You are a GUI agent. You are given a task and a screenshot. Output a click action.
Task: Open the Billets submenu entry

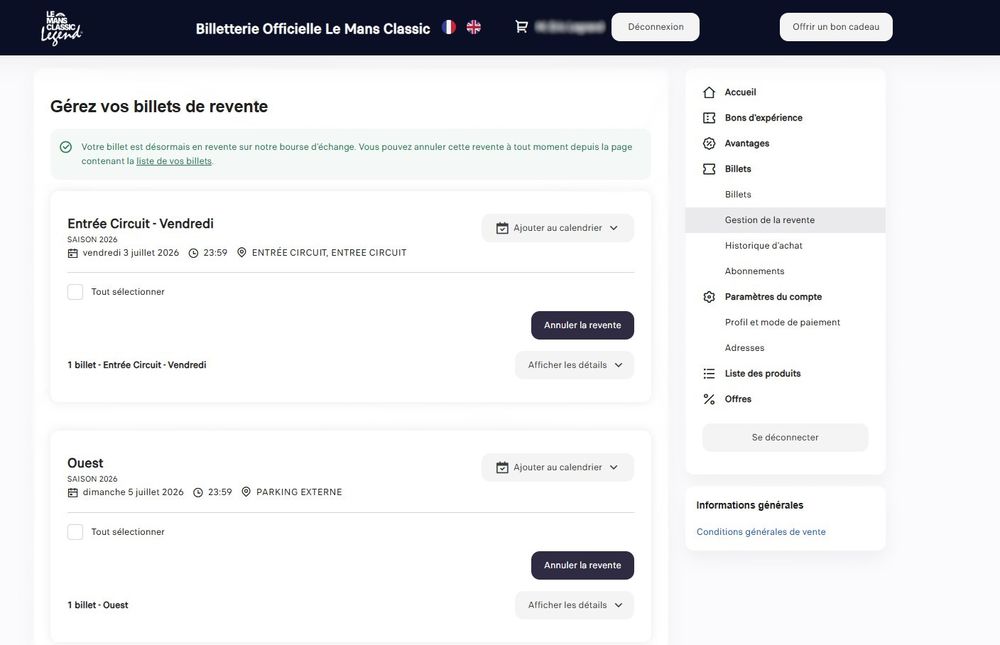click(x=738, y=195)
